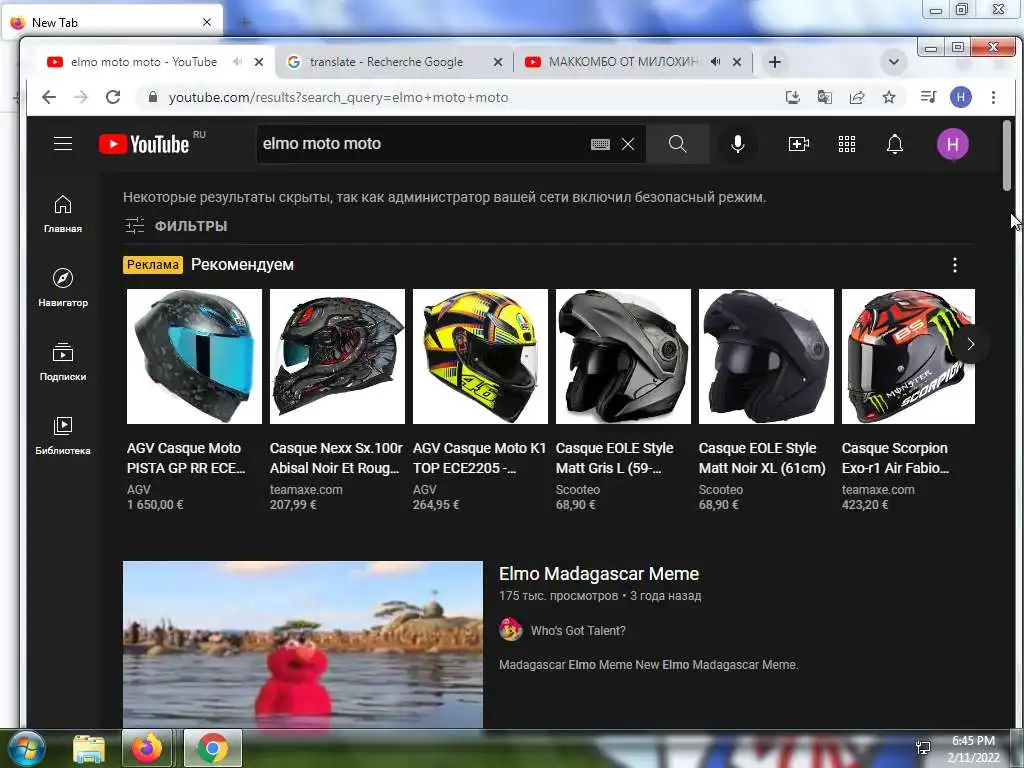Click the translate page icon in the address bar
The image size is (1024, 768).
point(824,97)
